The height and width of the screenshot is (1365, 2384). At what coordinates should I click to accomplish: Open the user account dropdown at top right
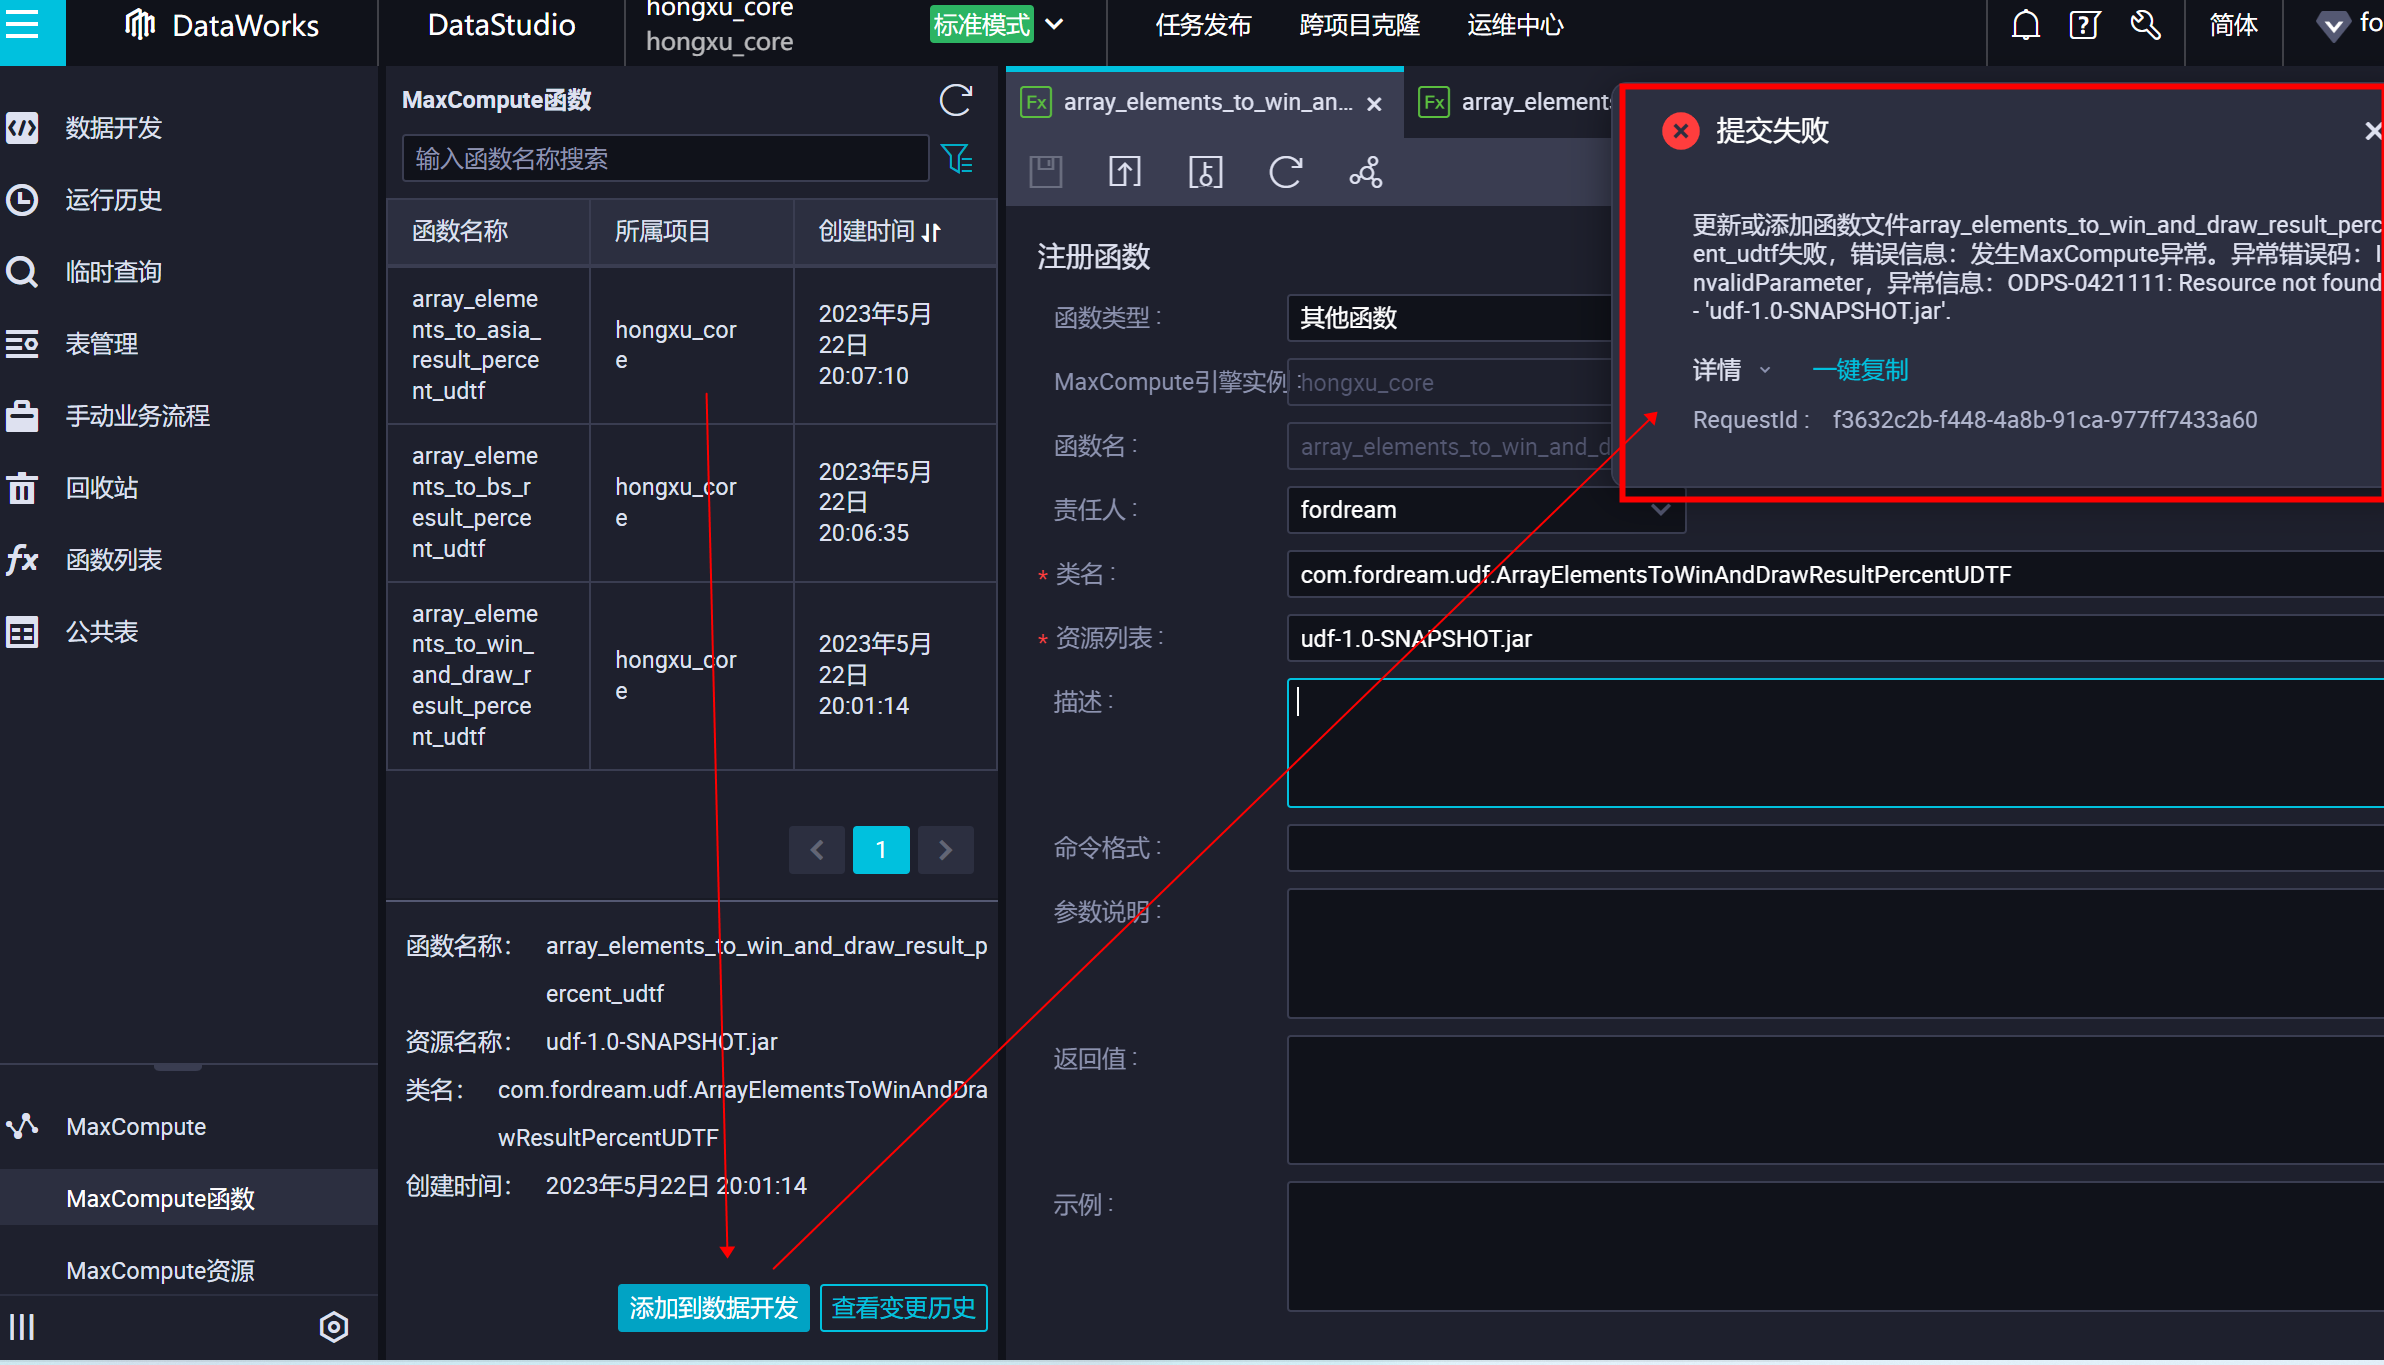[2350, 25]
